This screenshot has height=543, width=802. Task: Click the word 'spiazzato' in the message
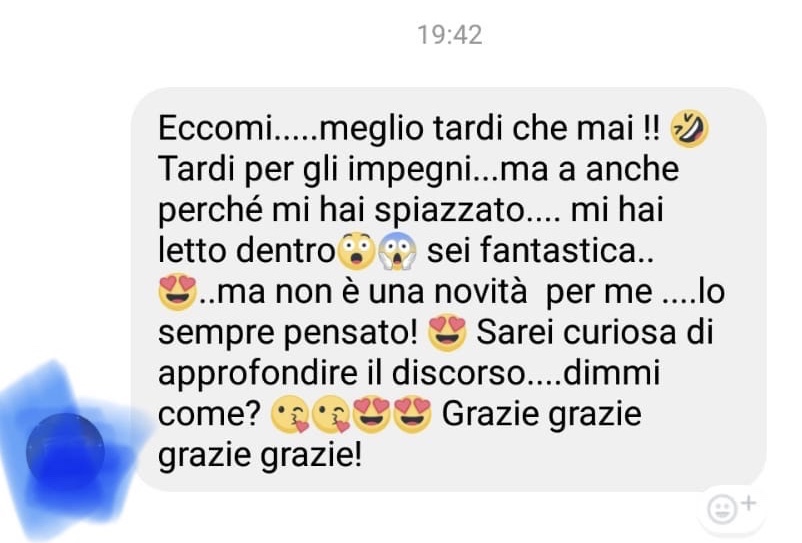point(450,210)
